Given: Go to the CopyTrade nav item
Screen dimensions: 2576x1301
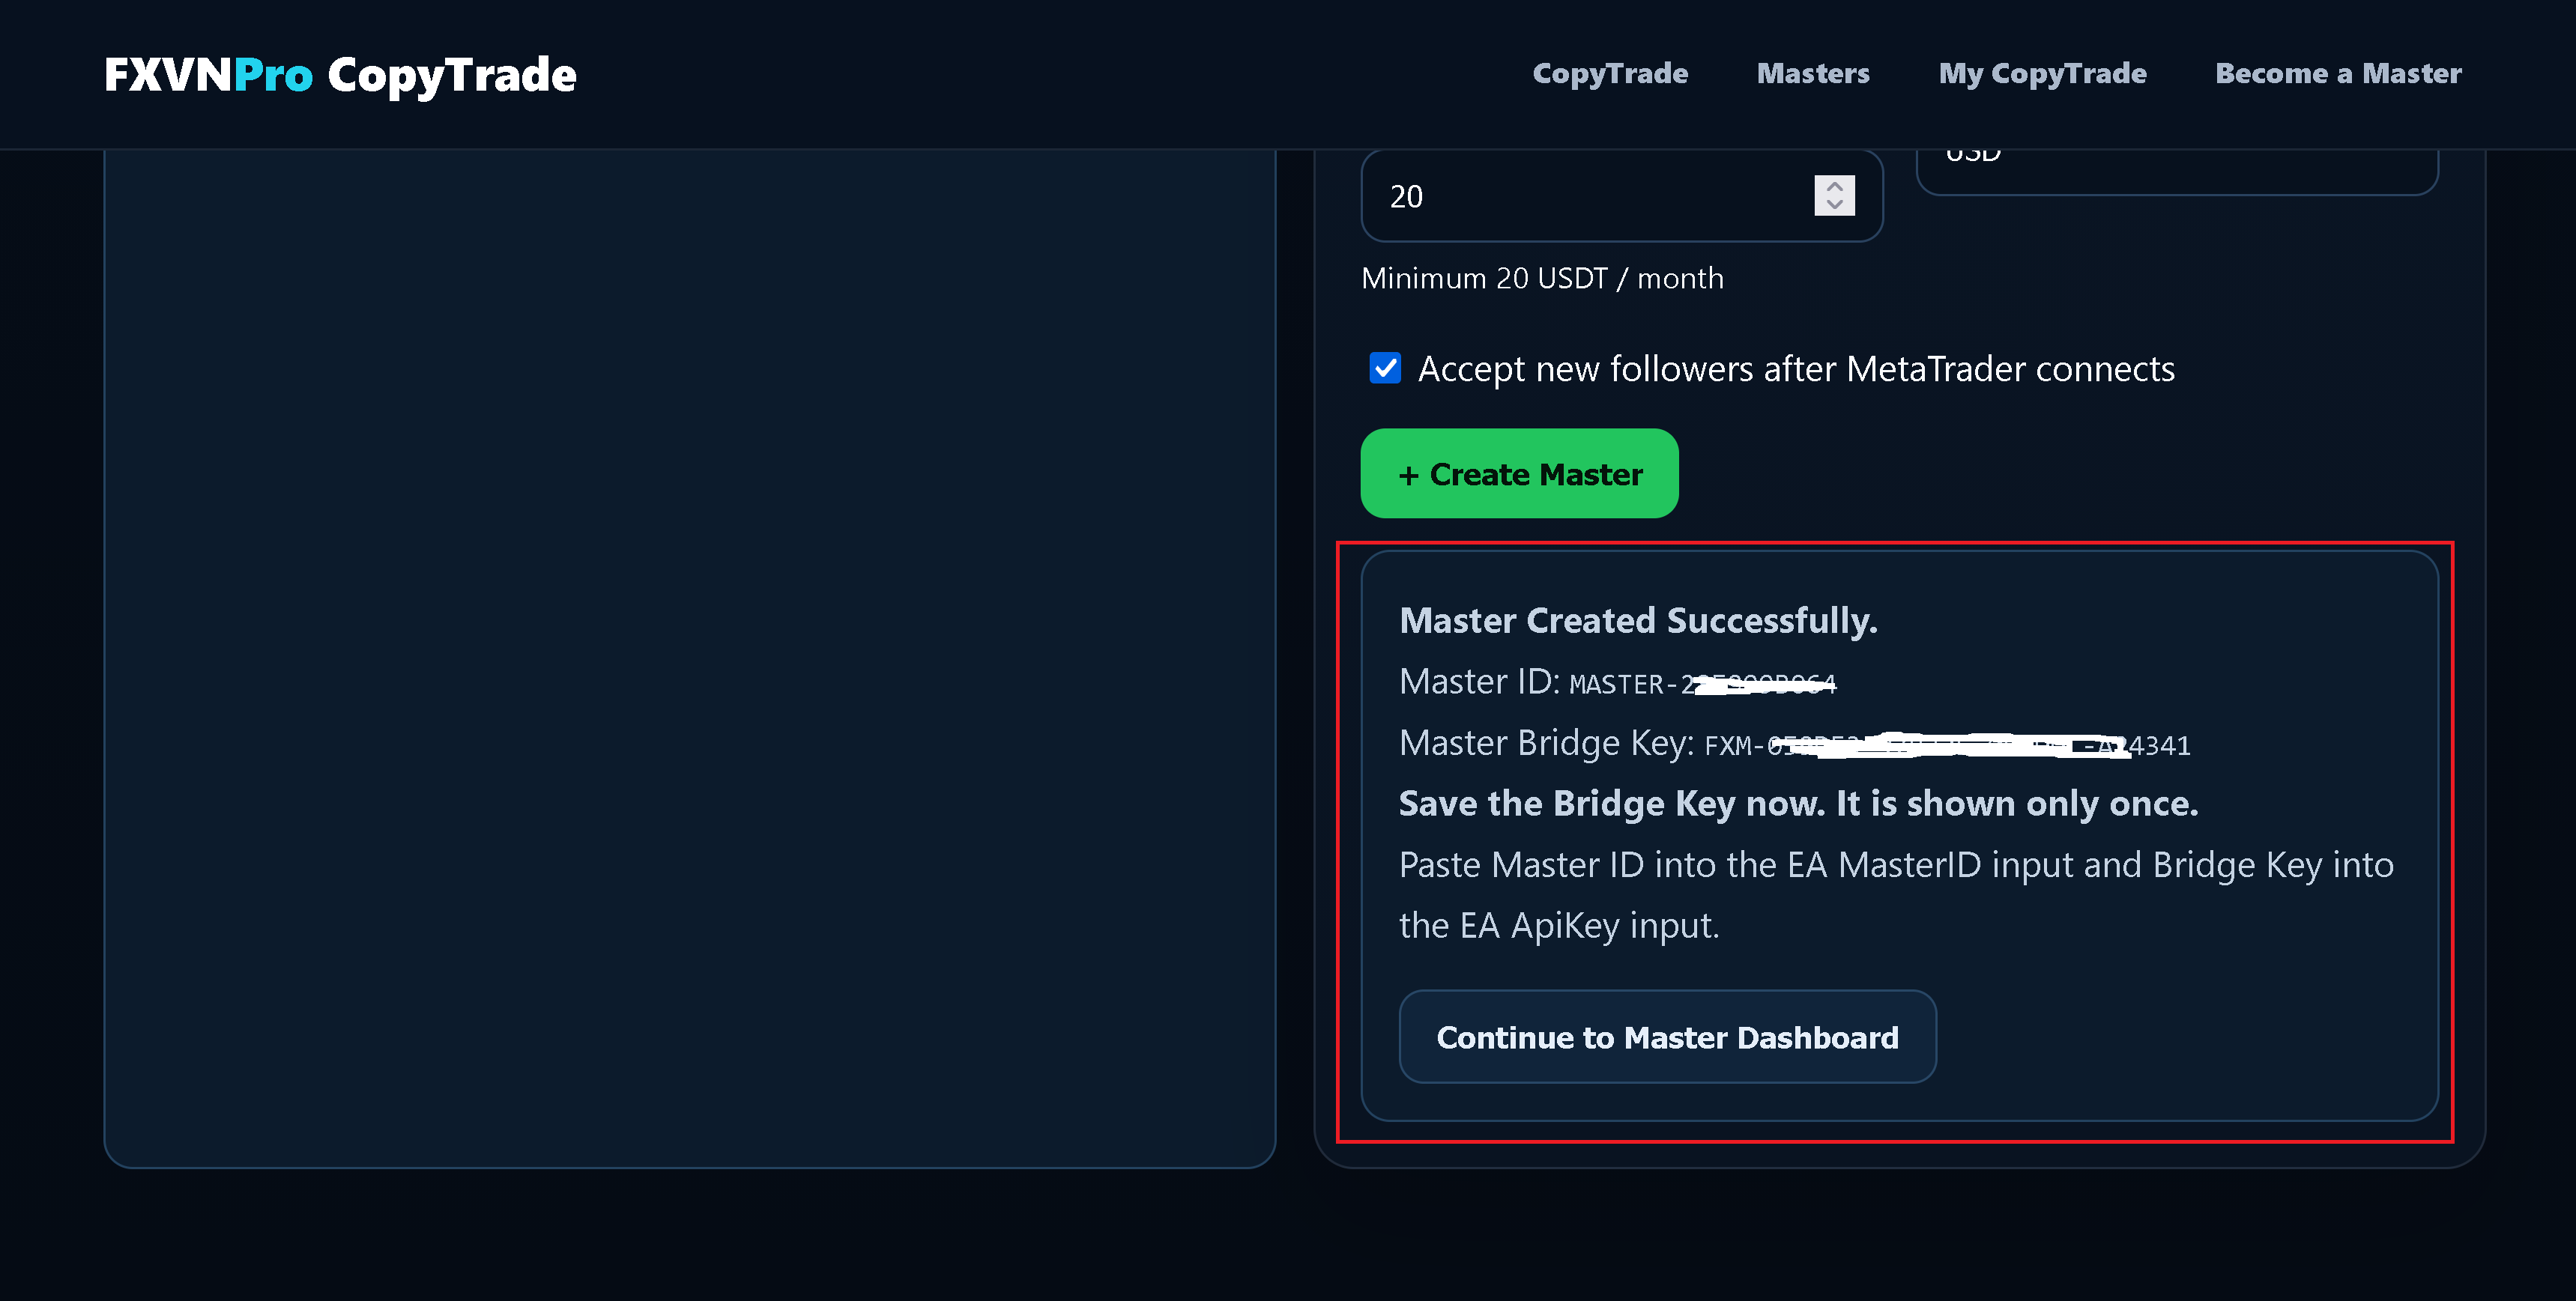Looking at the screenshot, I should pyautogui.click(x=1610, y=73).
